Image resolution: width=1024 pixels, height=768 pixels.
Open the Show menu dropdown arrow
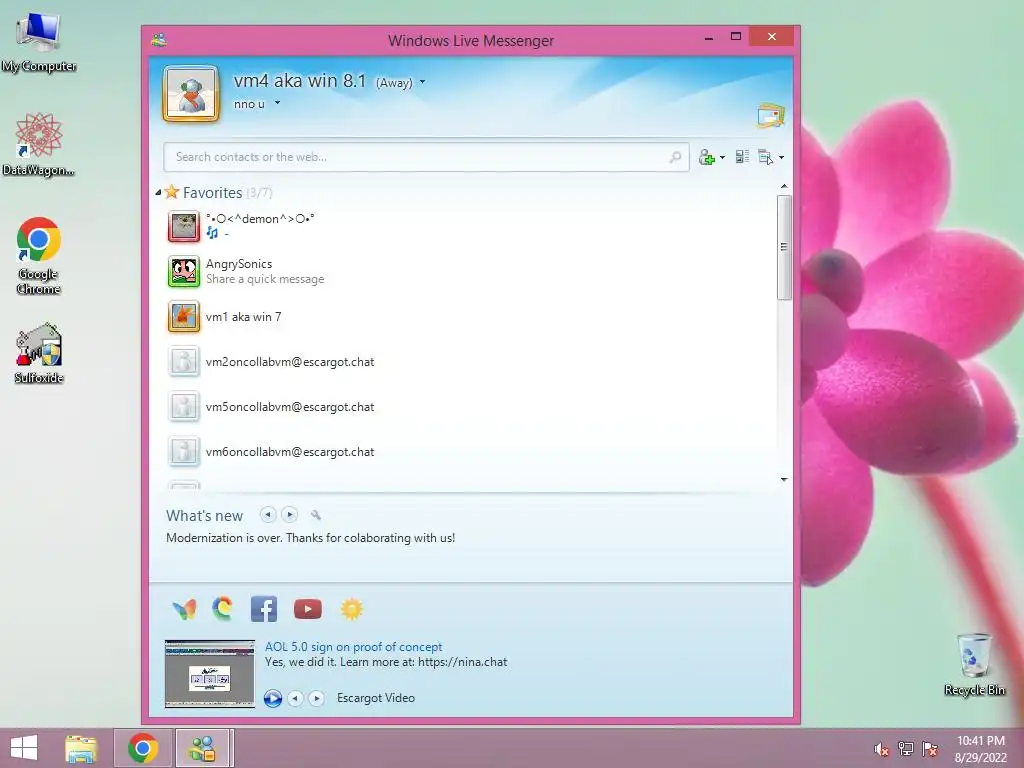(781, 157)
